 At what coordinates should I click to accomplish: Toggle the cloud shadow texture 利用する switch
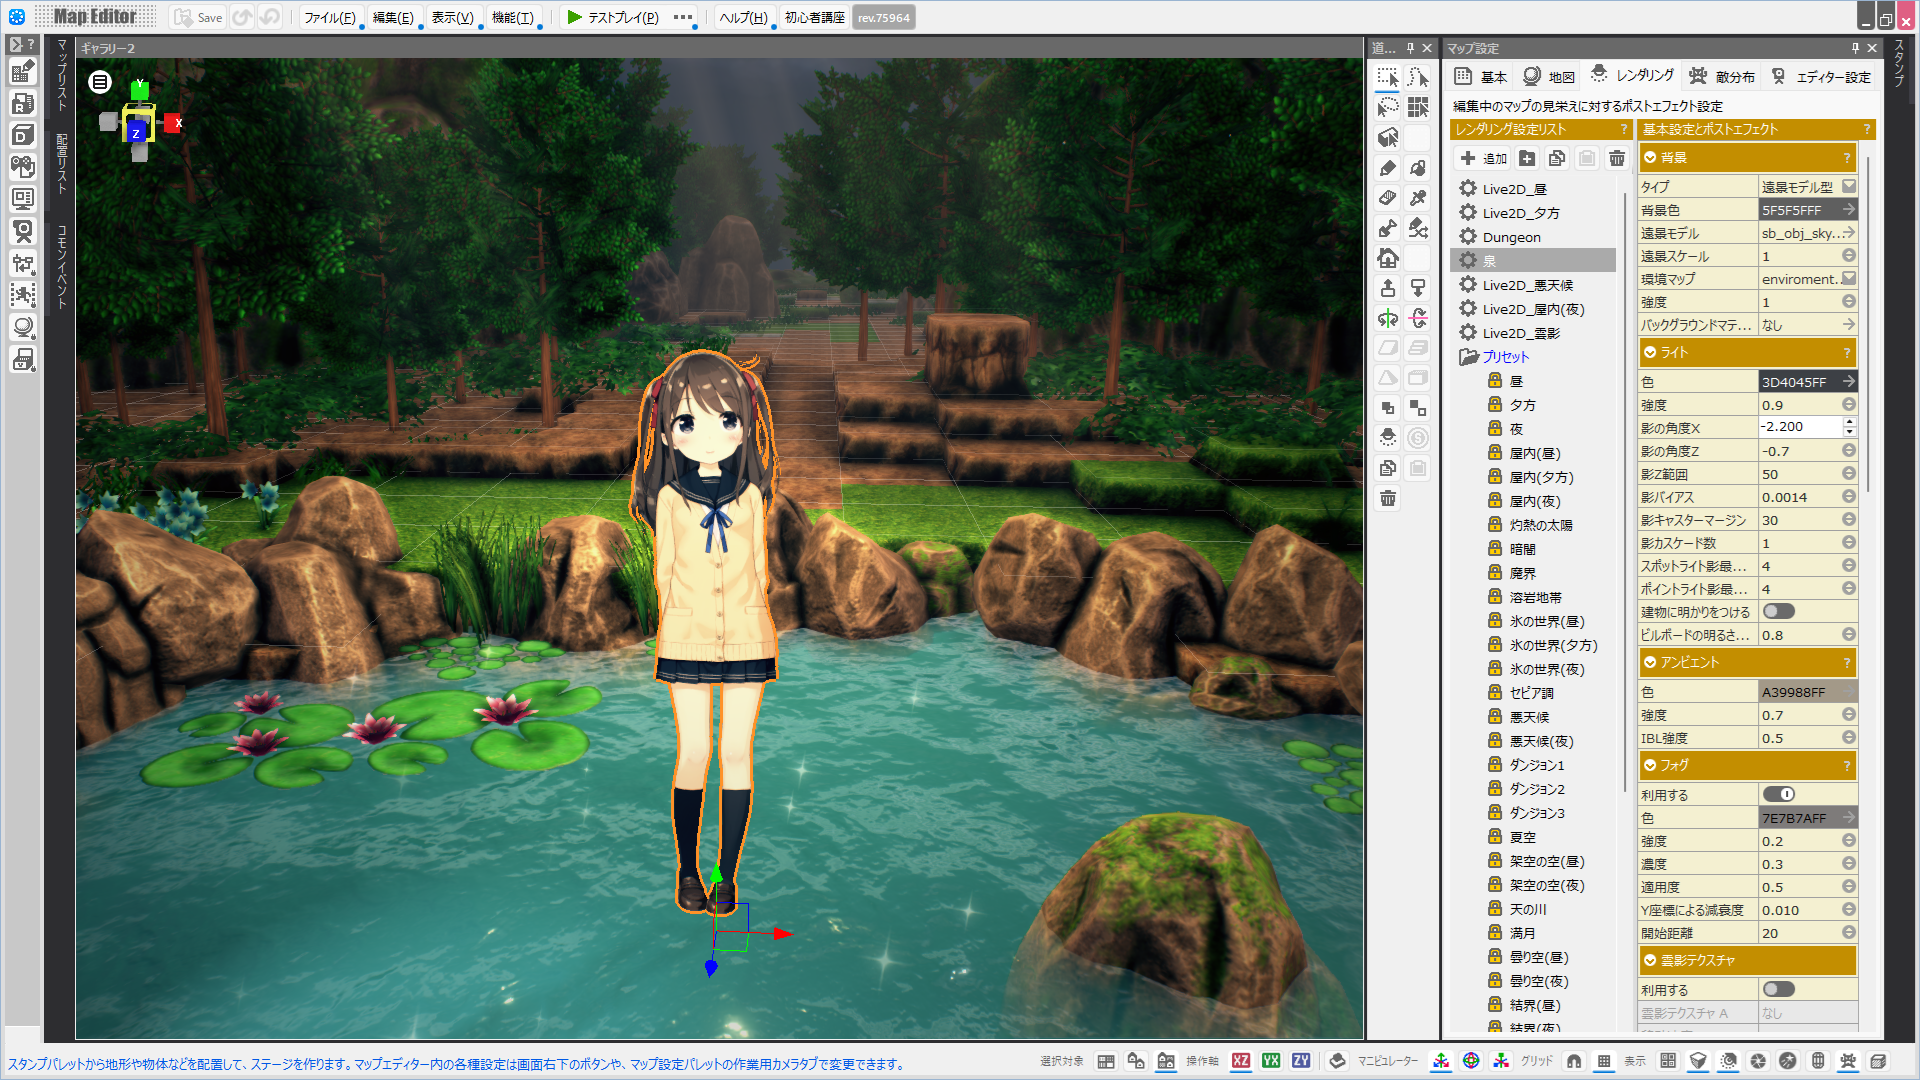point(1779,989)
